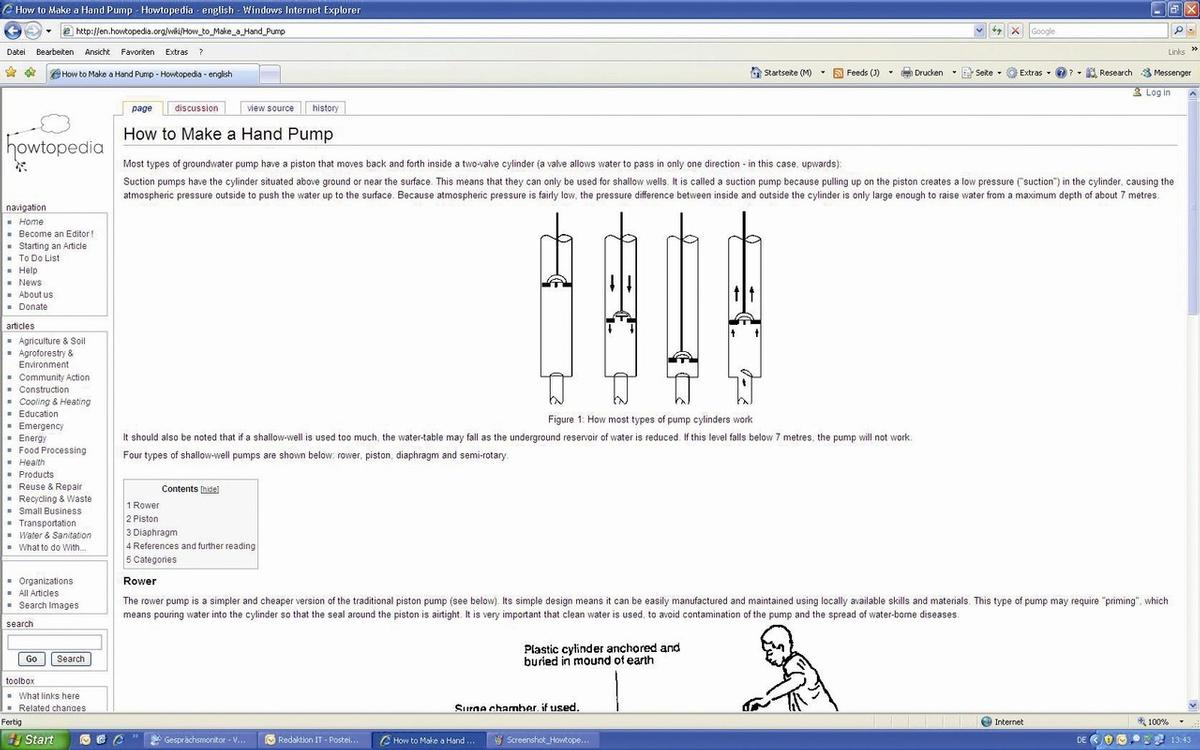The height and width of the screenshot is (750, 1200).
Task: Go back with the browser Back arrow
Action: (13, 31)
